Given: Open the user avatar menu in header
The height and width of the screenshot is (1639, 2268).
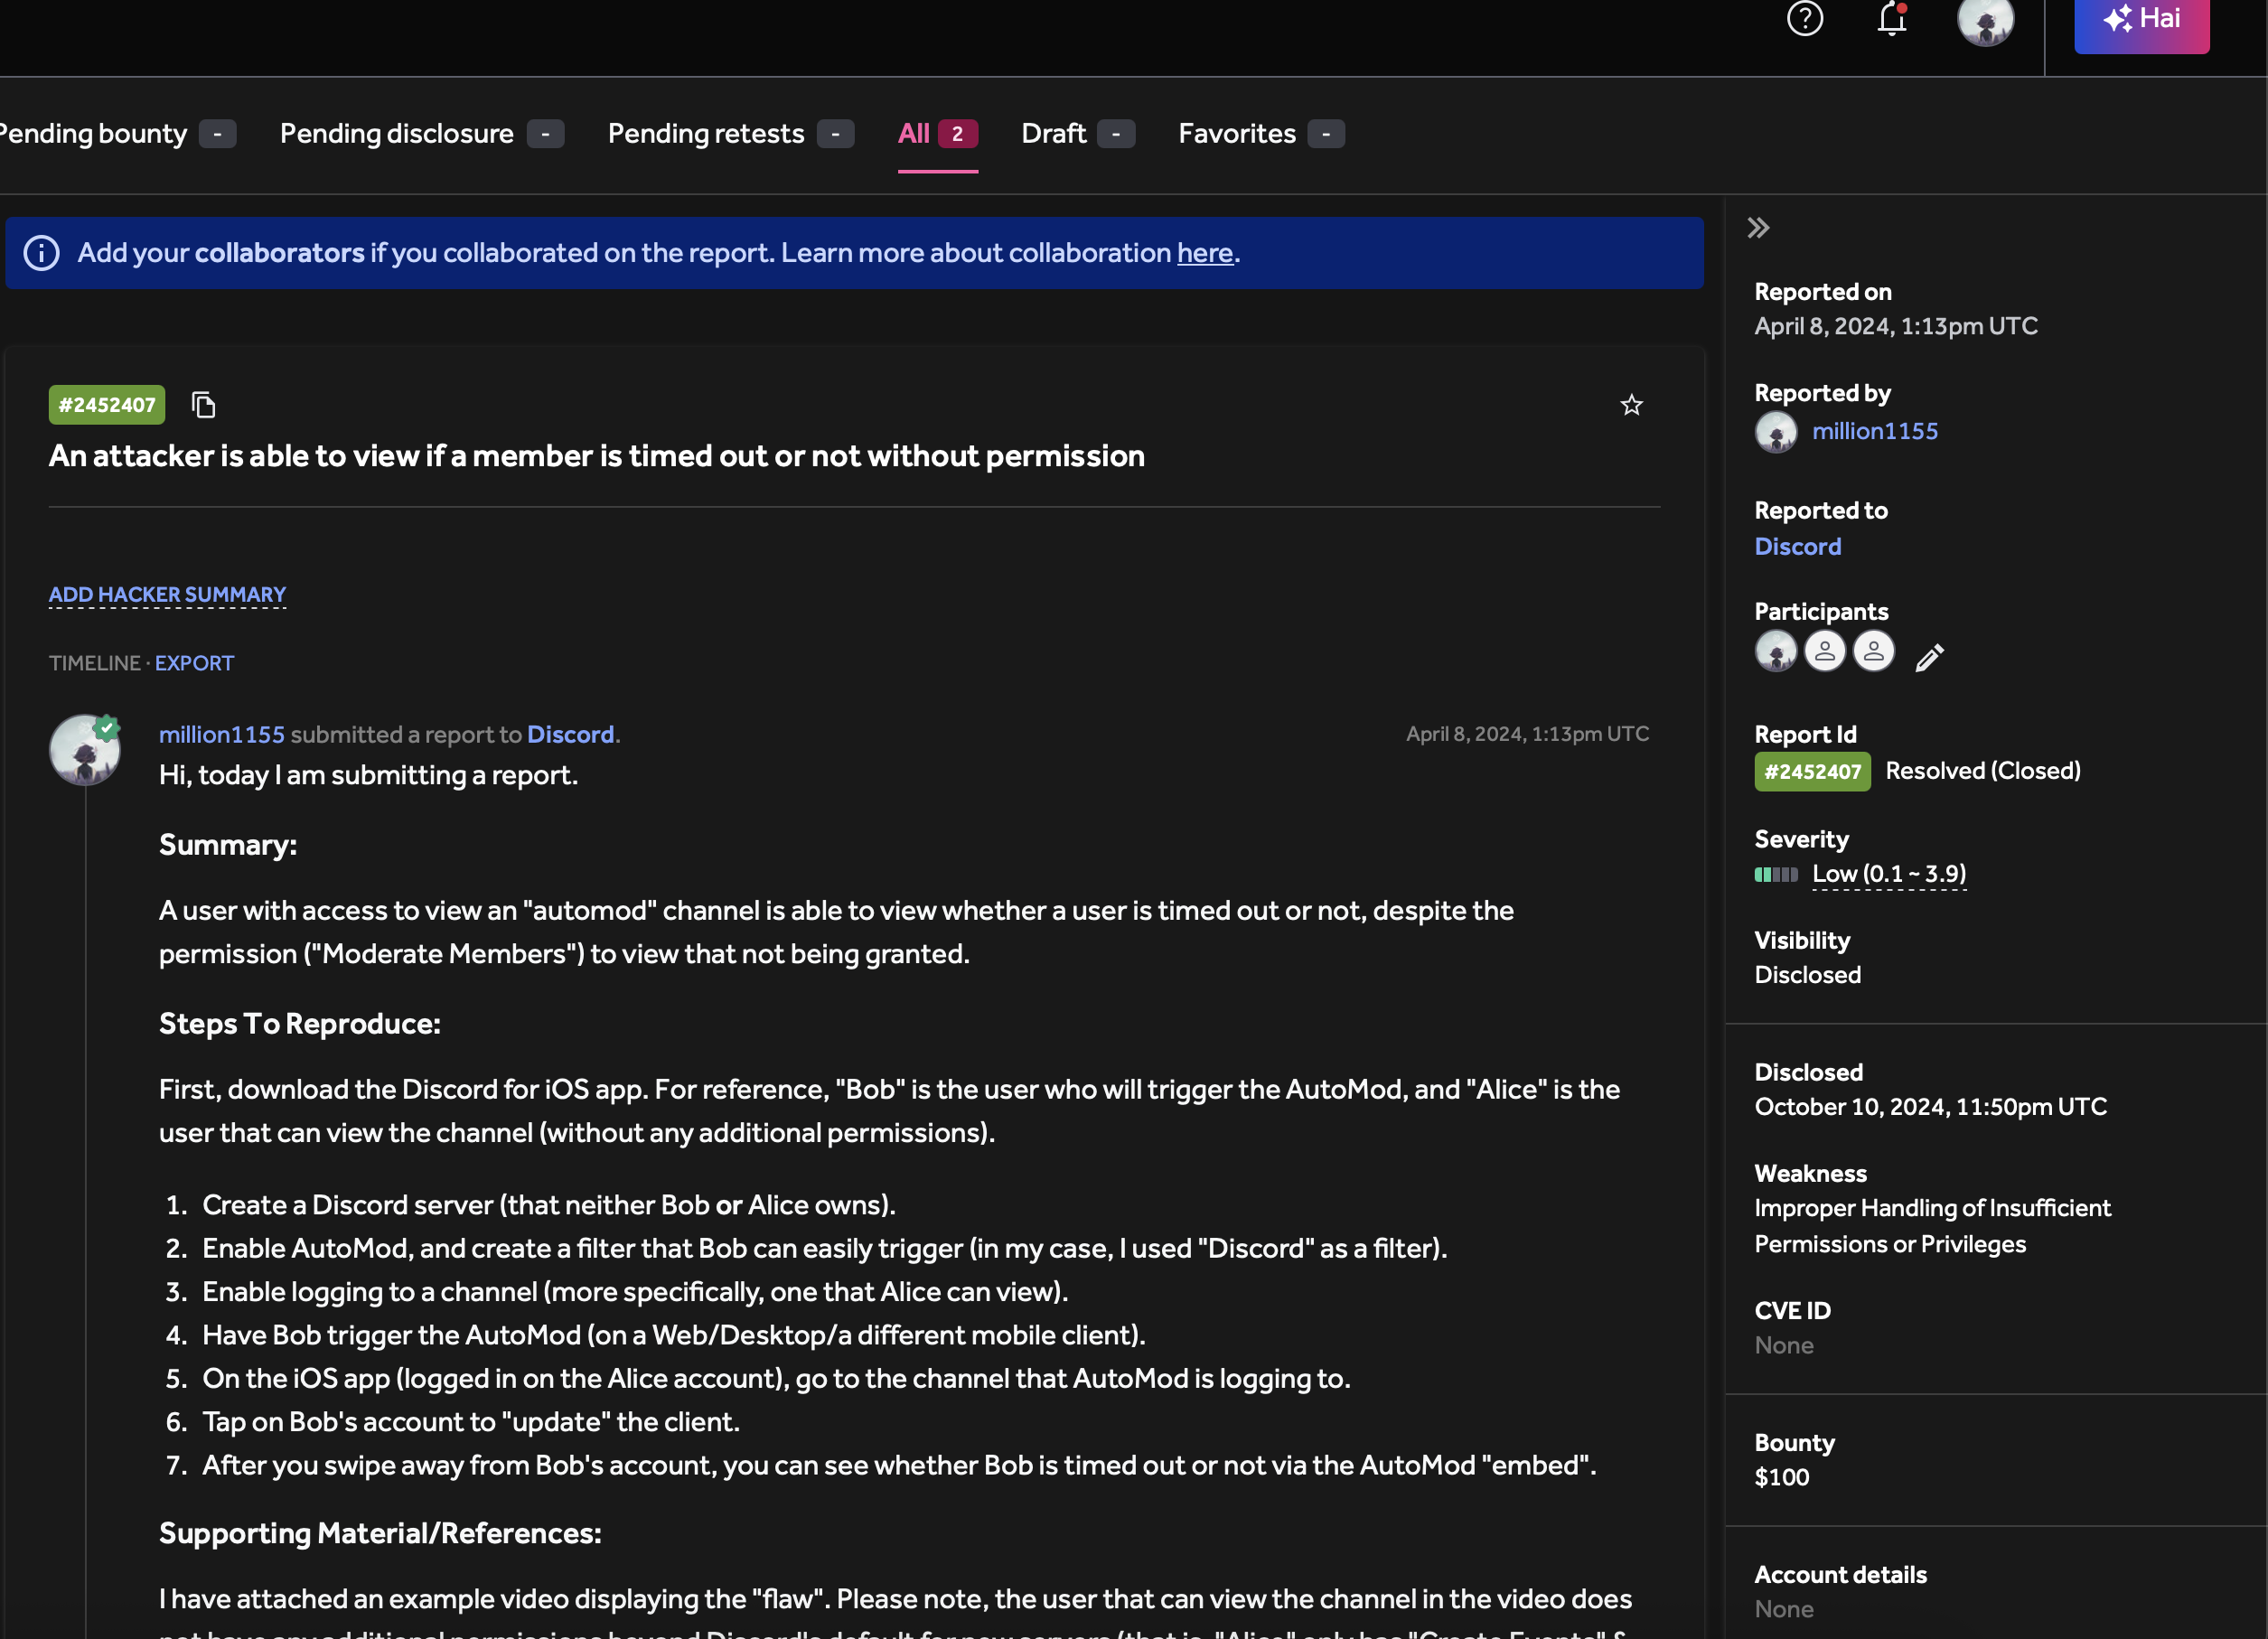Looking at the screenshot, I should click(x=1985, y=20).
